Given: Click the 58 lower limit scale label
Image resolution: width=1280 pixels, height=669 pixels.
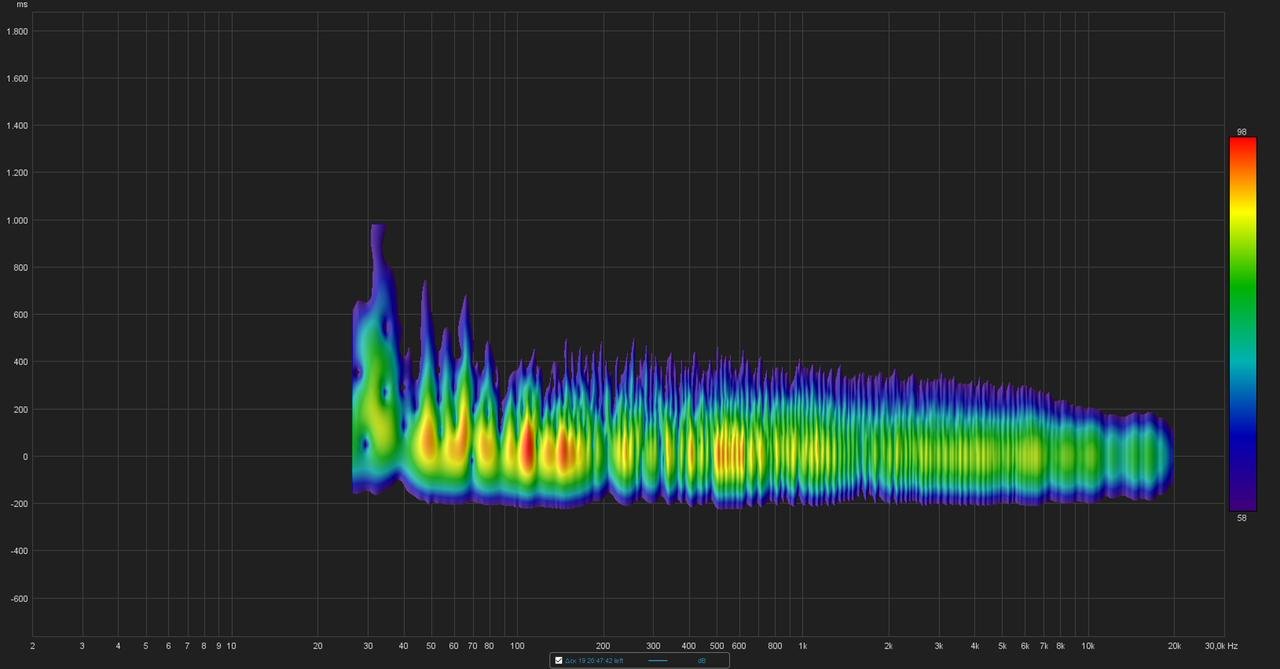Looking at the screenshot, I should pyautogui.click(x=1241, y=518).
